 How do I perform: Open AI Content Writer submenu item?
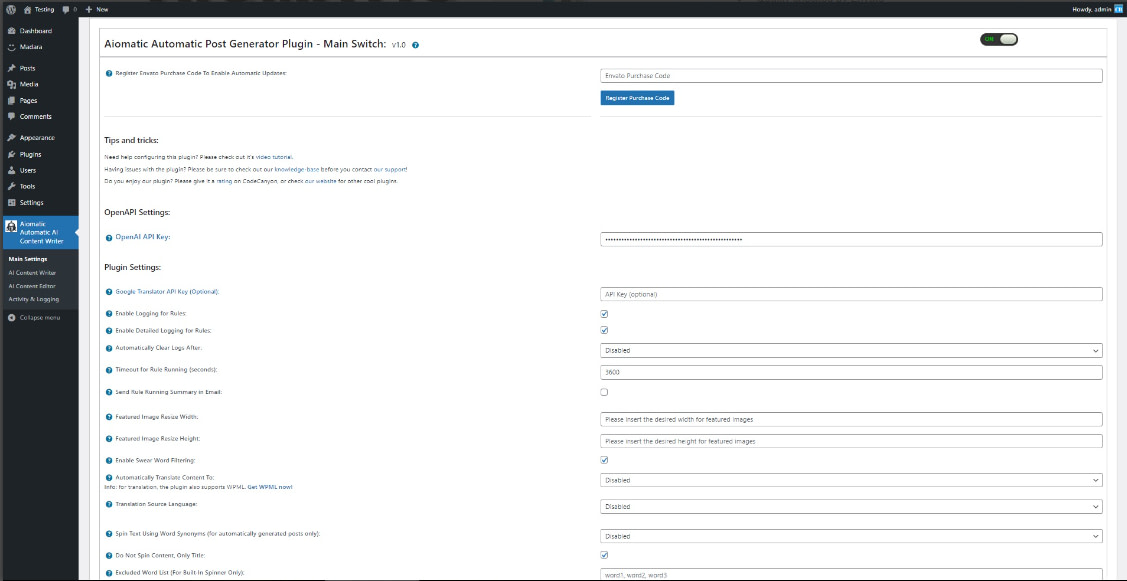(x=32, y=272)
